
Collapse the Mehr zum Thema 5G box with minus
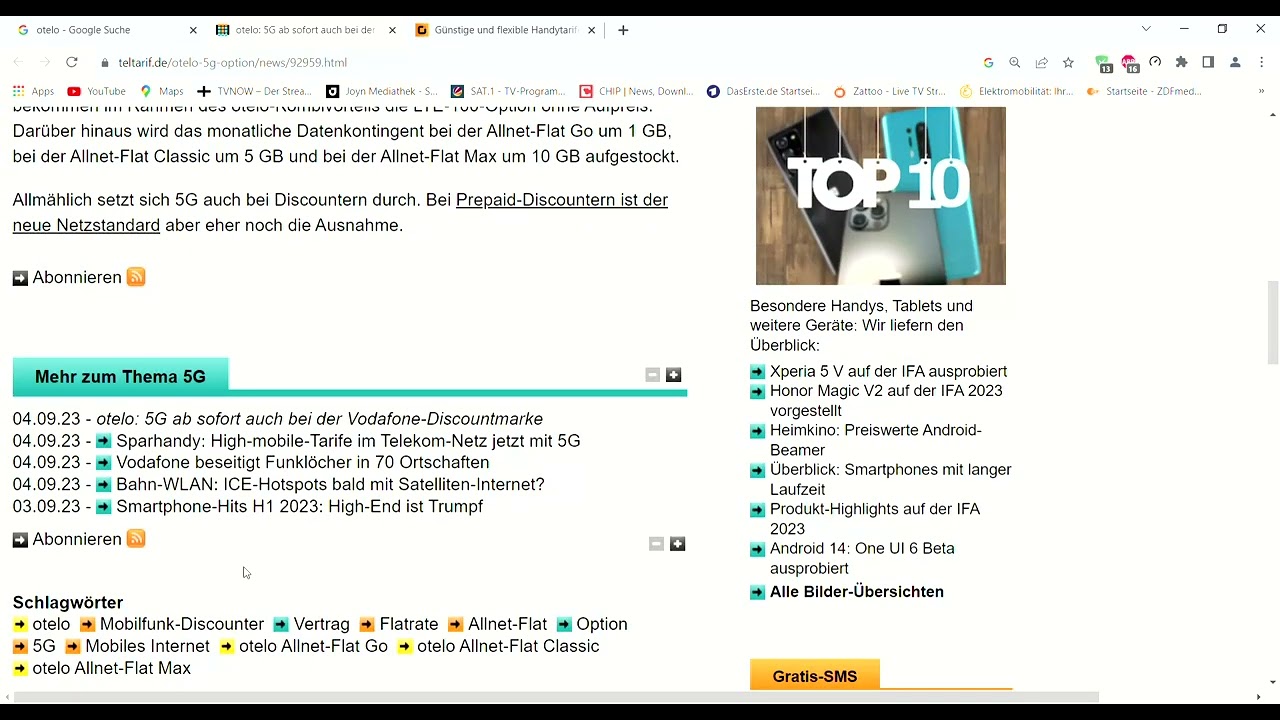coord(653,375)
